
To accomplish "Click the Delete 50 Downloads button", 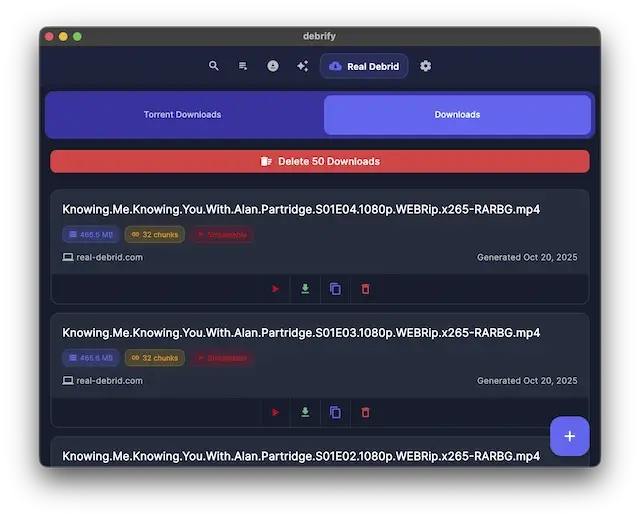I will point(320,162).
